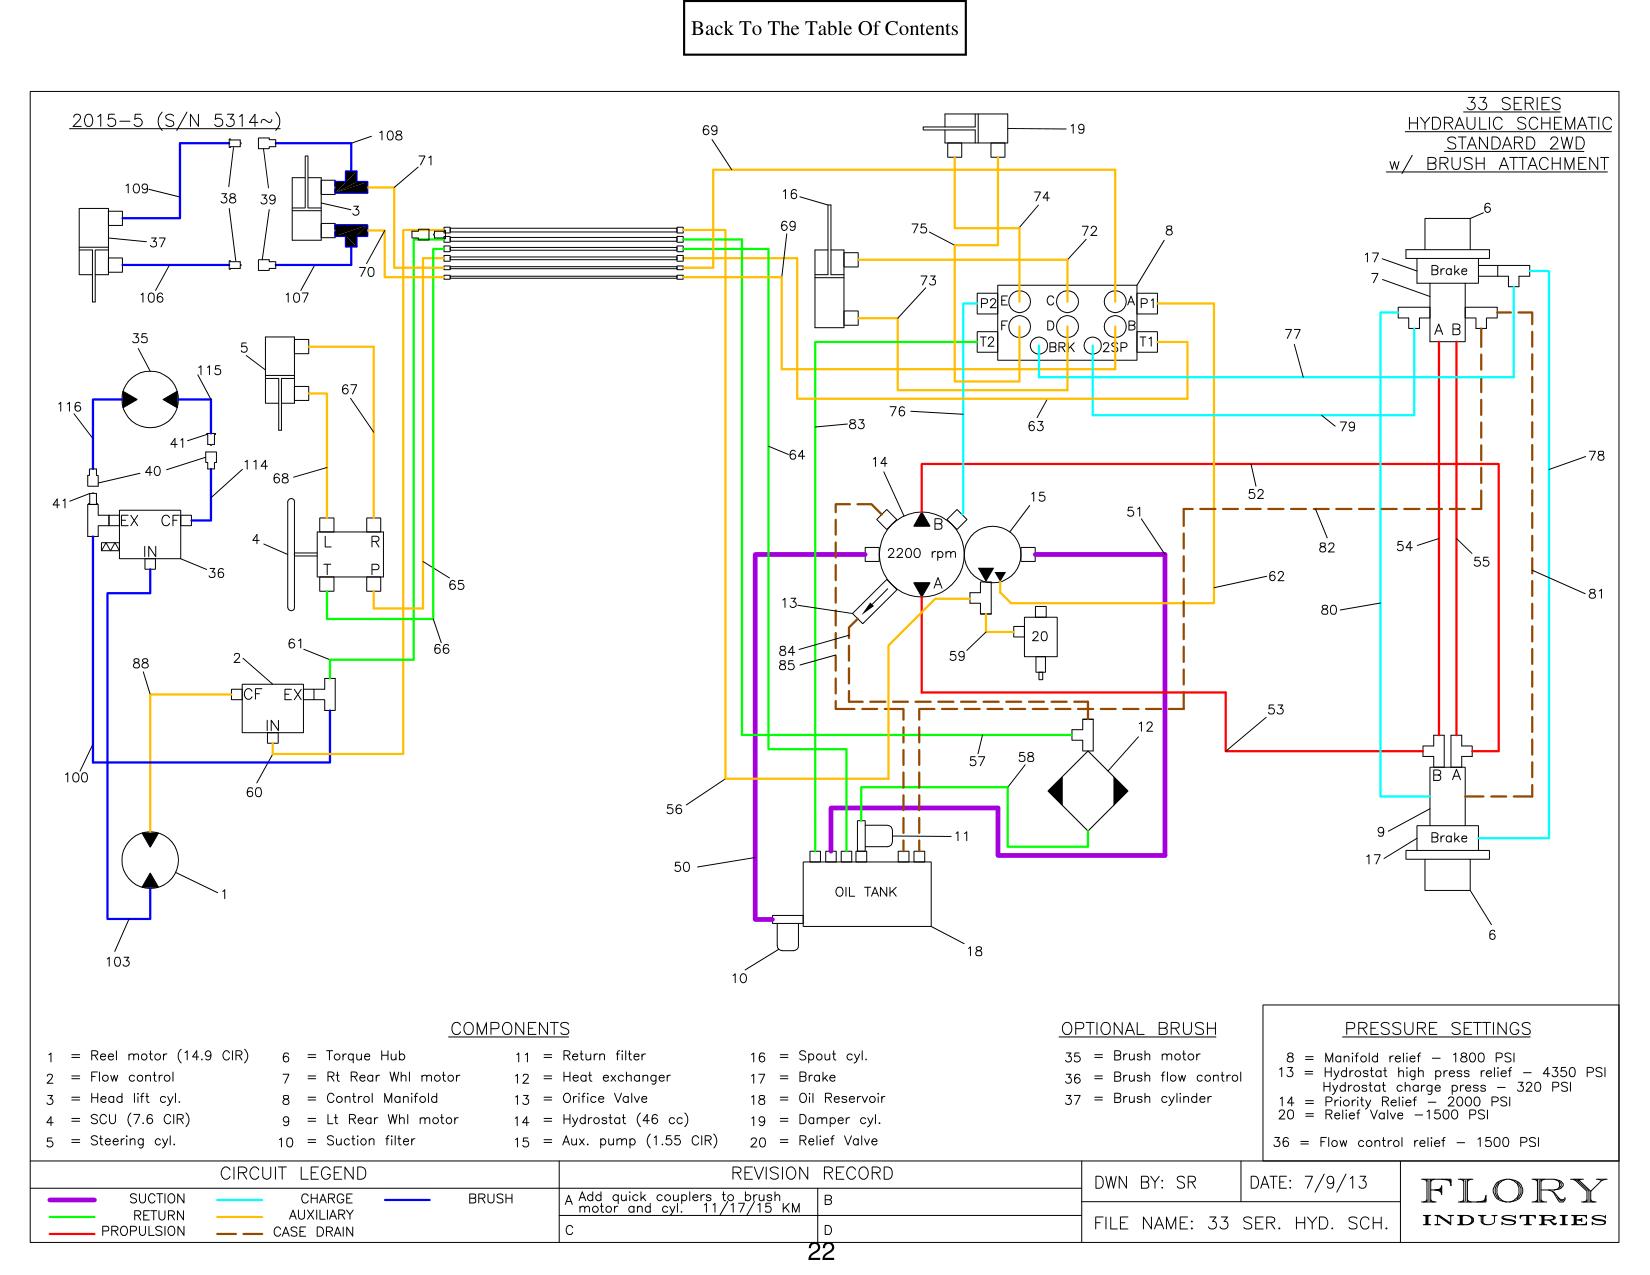The height and width of the screenshot is (1275, 1650).
Task: Click the '33 SERIES' title text
Action: coord(1513,104)
